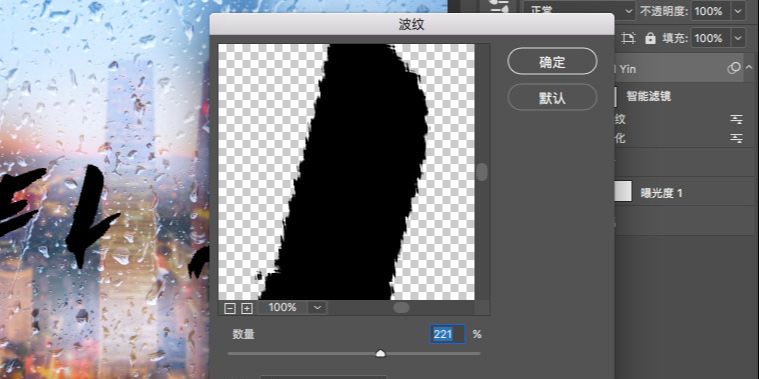The image size is (759, 379).
Task: Click the 波纹 dialog title bar
Action: click(411, 25)
